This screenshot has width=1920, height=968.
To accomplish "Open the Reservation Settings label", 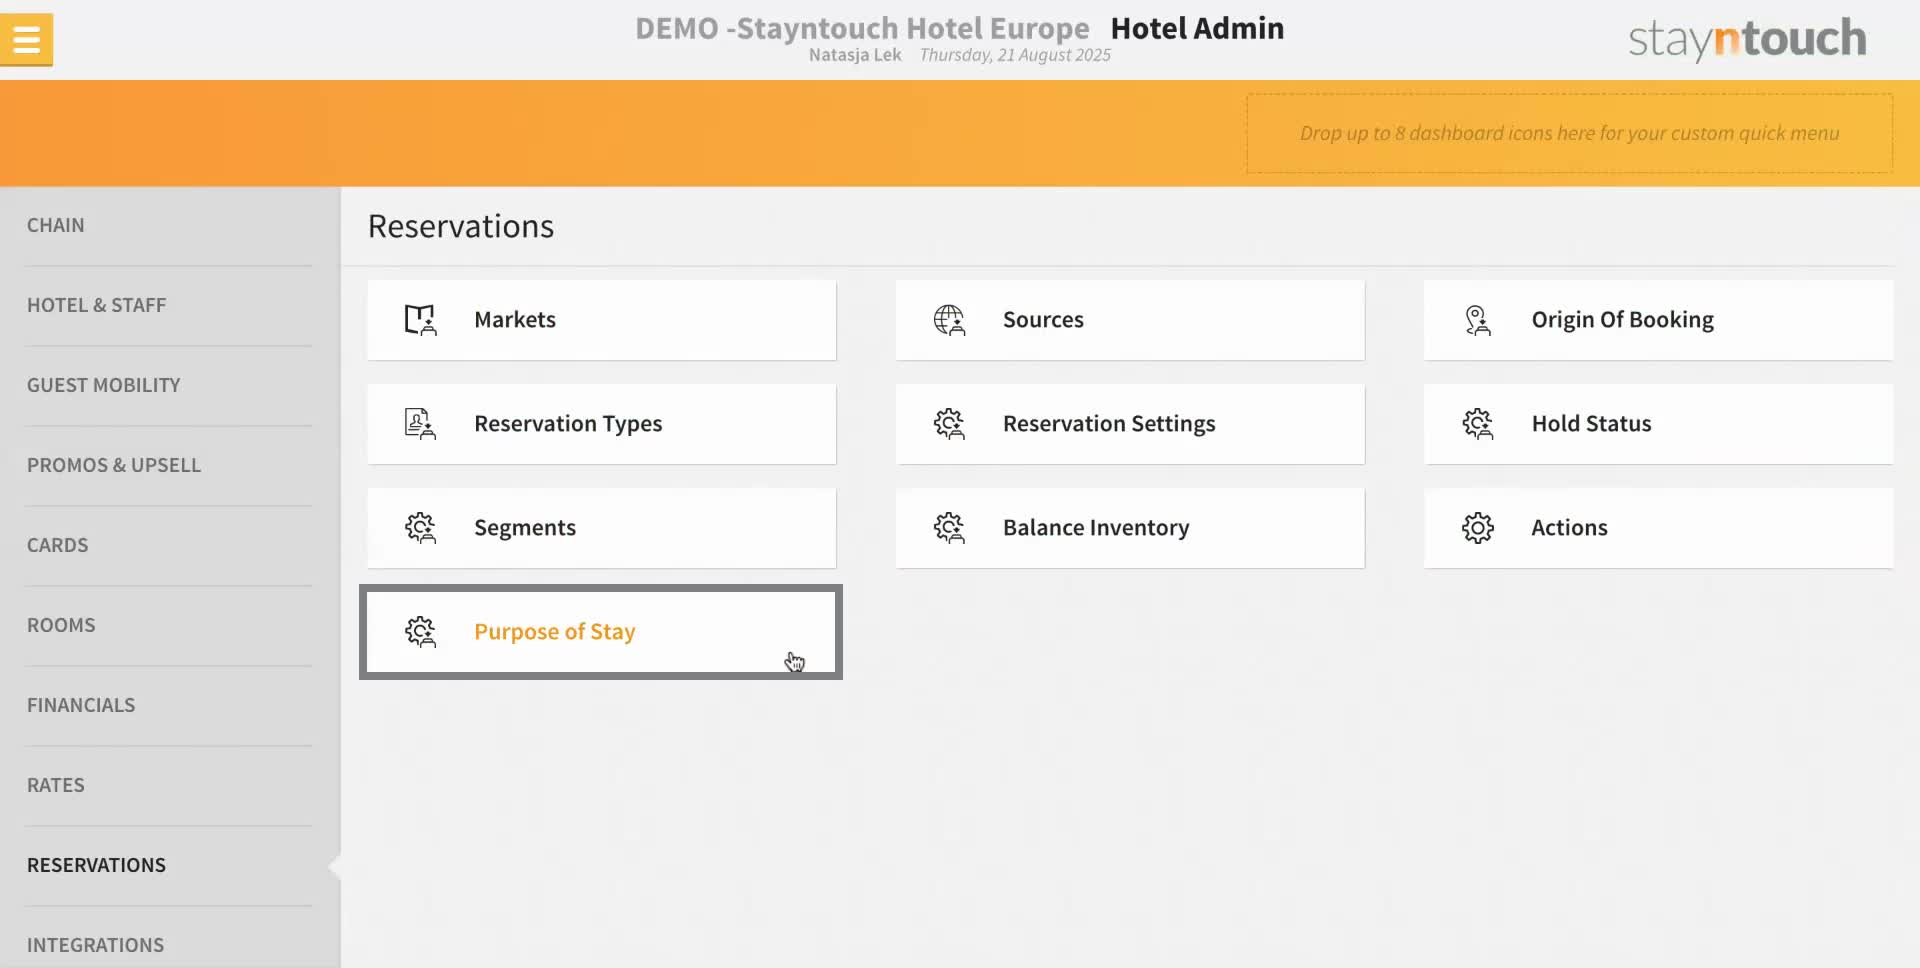I will pyautogui.click(x=1109, y=424).
